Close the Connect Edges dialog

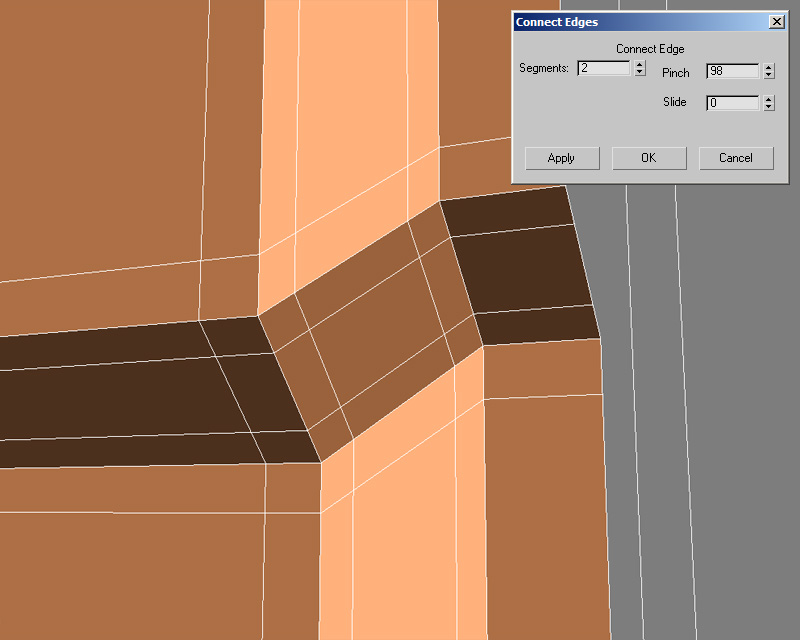(x=777, y=22)
